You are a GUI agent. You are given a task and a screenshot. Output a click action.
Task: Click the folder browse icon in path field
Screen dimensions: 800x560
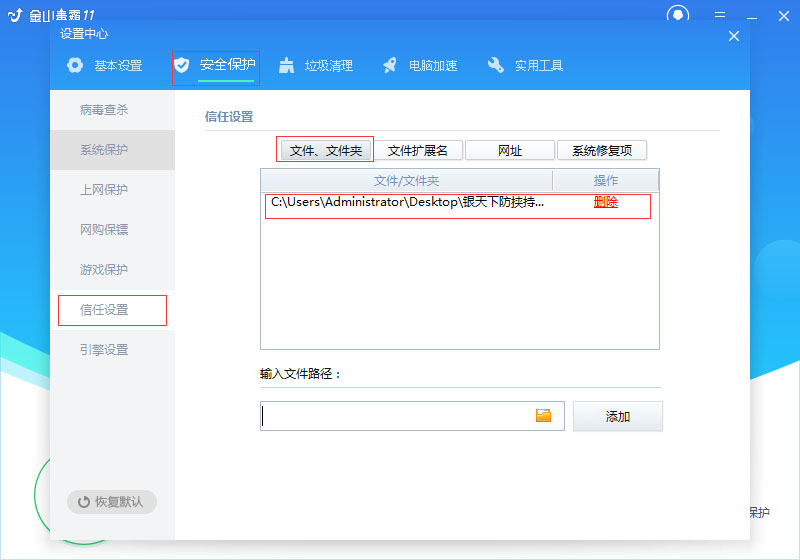click(543, 416)
